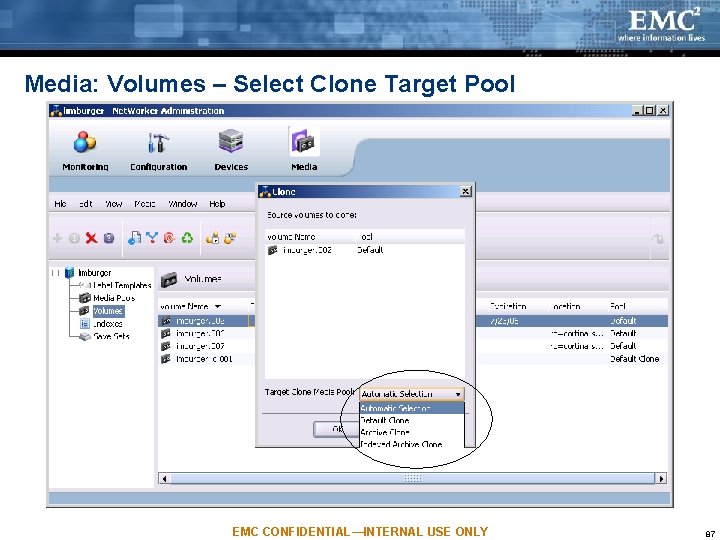
Task: Open the Edit menu
Action: [86, 204]
